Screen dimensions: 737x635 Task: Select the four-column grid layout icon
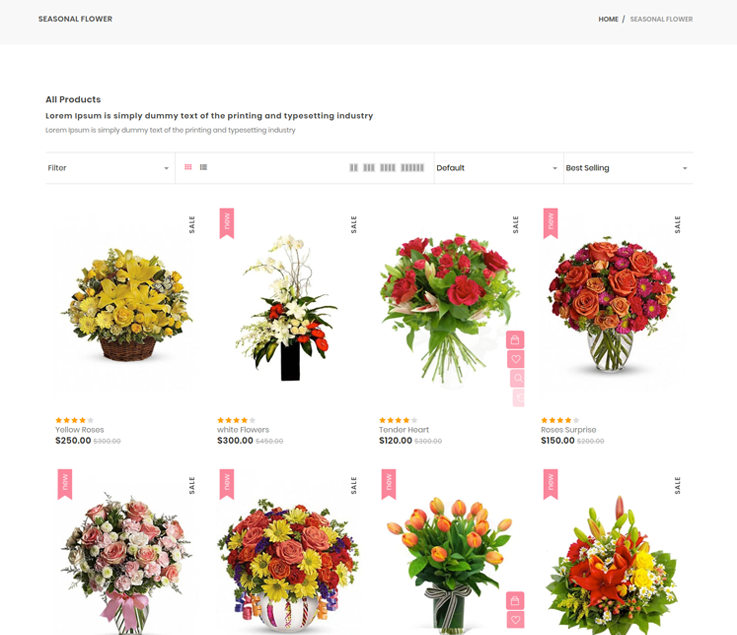(388, 168)
